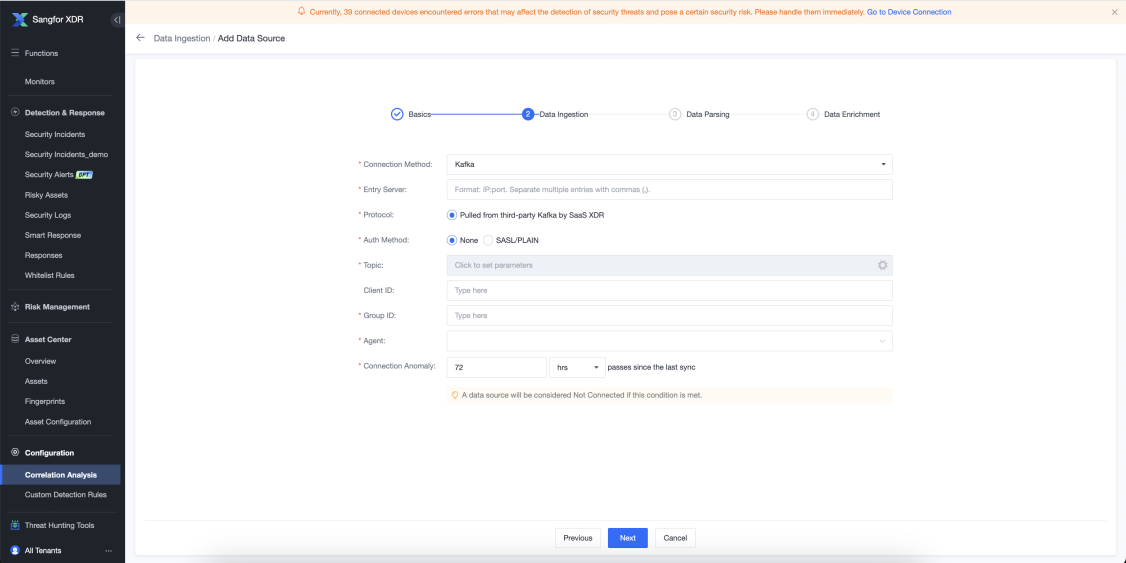Collapse the sidebar with the arrow toggle
Screen dimensions: 1126x563
point(117,19)
